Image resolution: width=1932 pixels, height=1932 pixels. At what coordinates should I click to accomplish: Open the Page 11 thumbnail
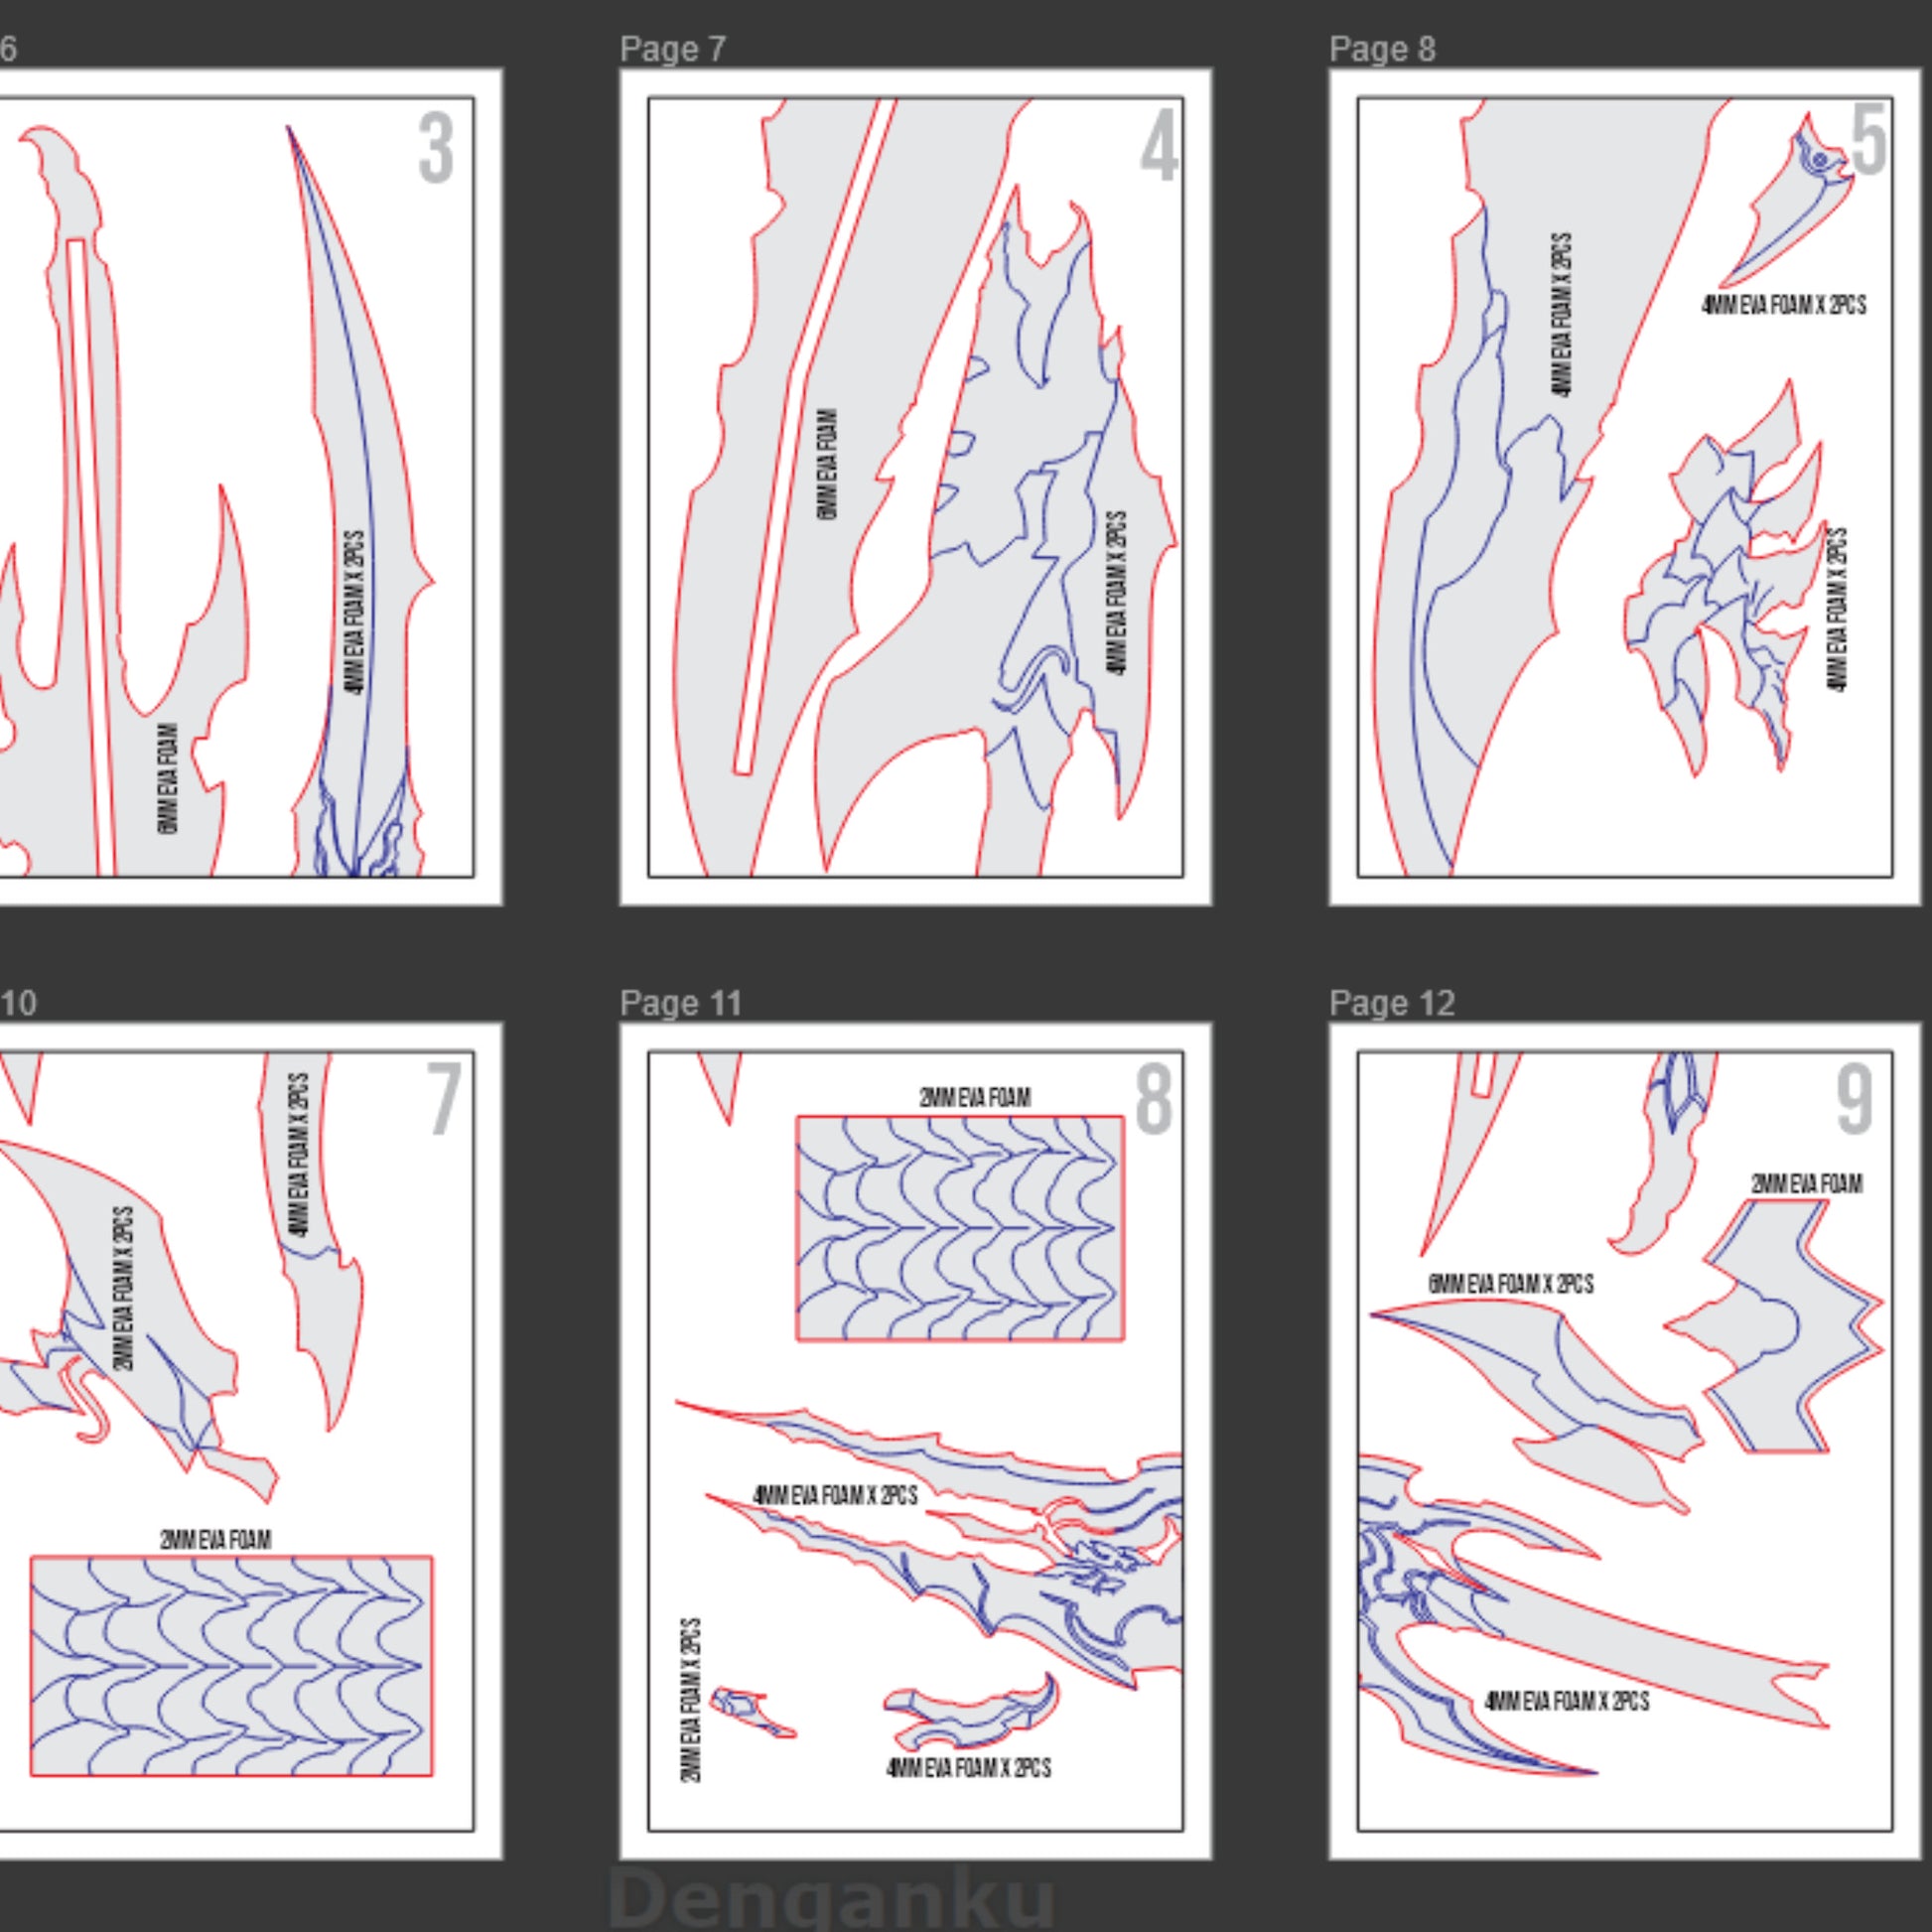point(915,1441)
